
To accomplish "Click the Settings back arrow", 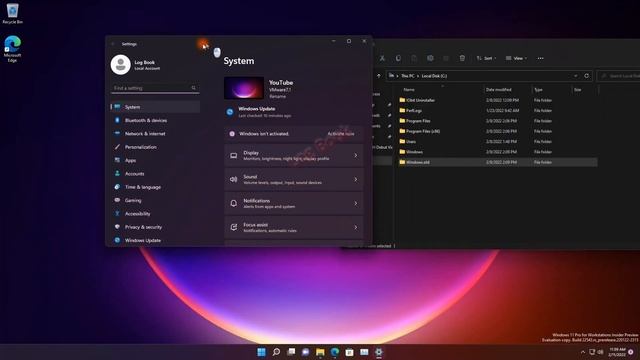I will coord(113,44).
